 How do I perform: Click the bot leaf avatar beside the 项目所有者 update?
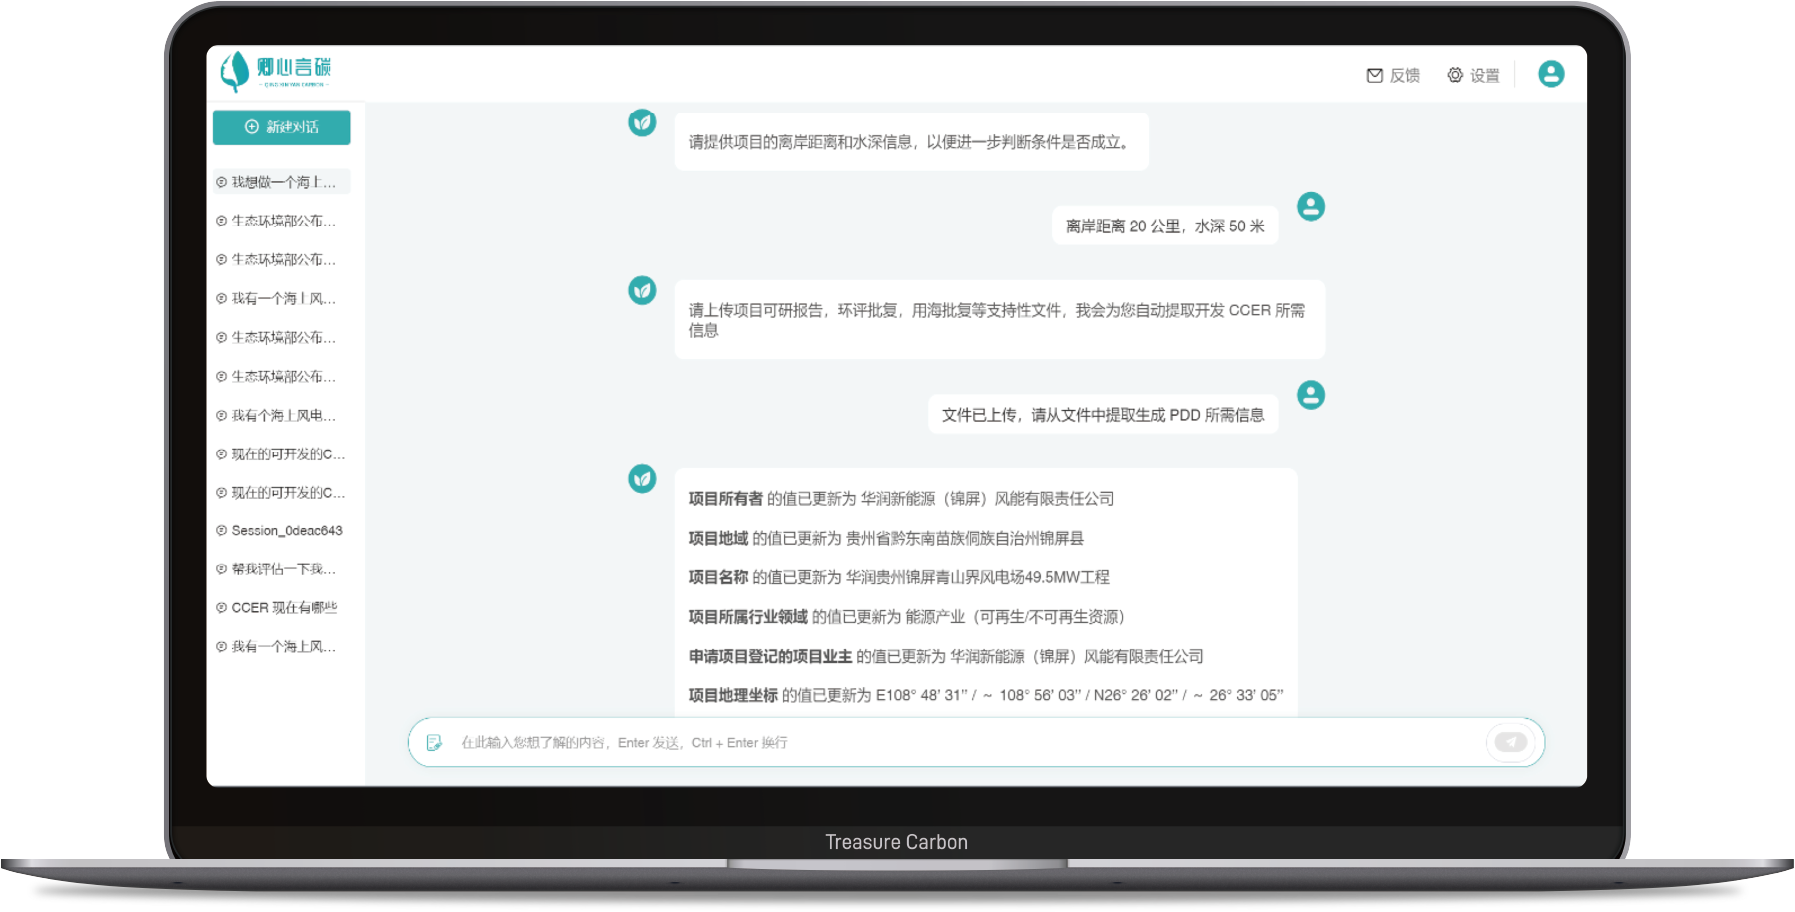point(642,479)
